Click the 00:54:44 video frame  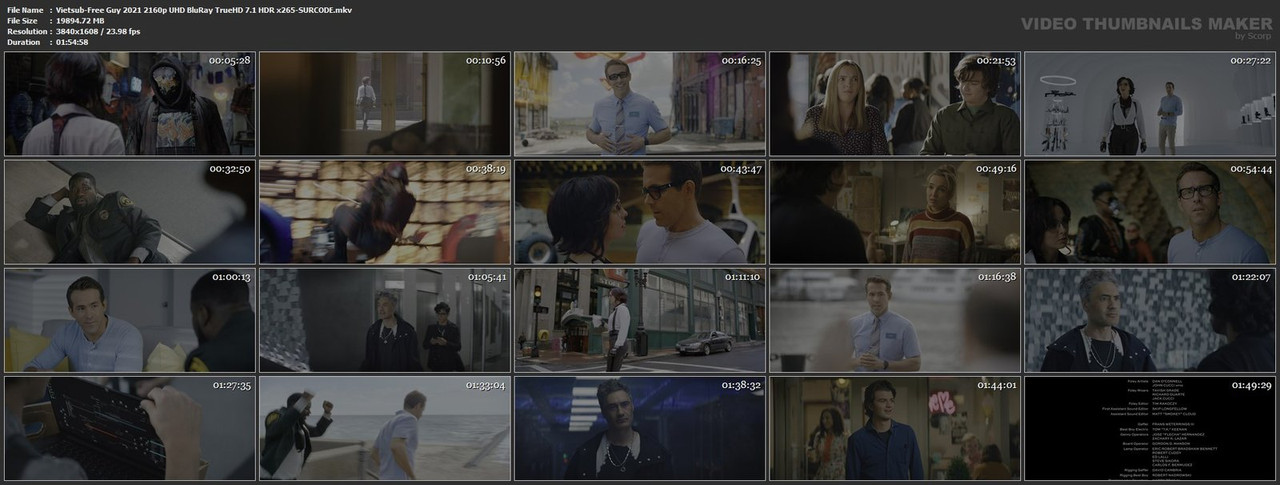click(x=1150, y=212)
